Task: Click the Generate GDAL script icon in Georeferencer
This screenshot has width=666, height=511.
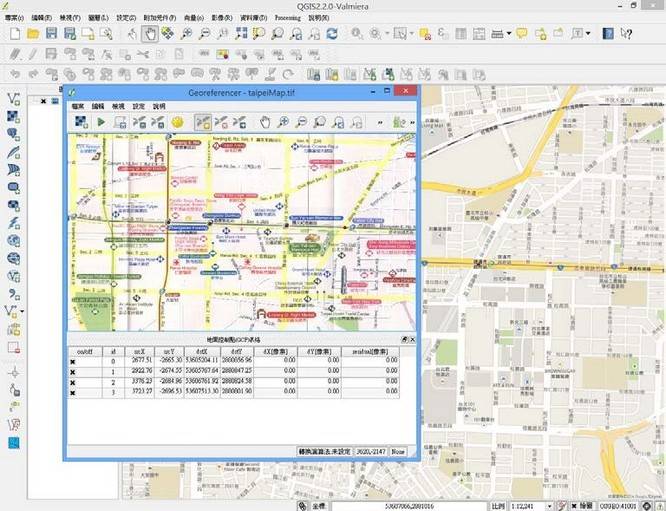Action: tap(120, 122)
